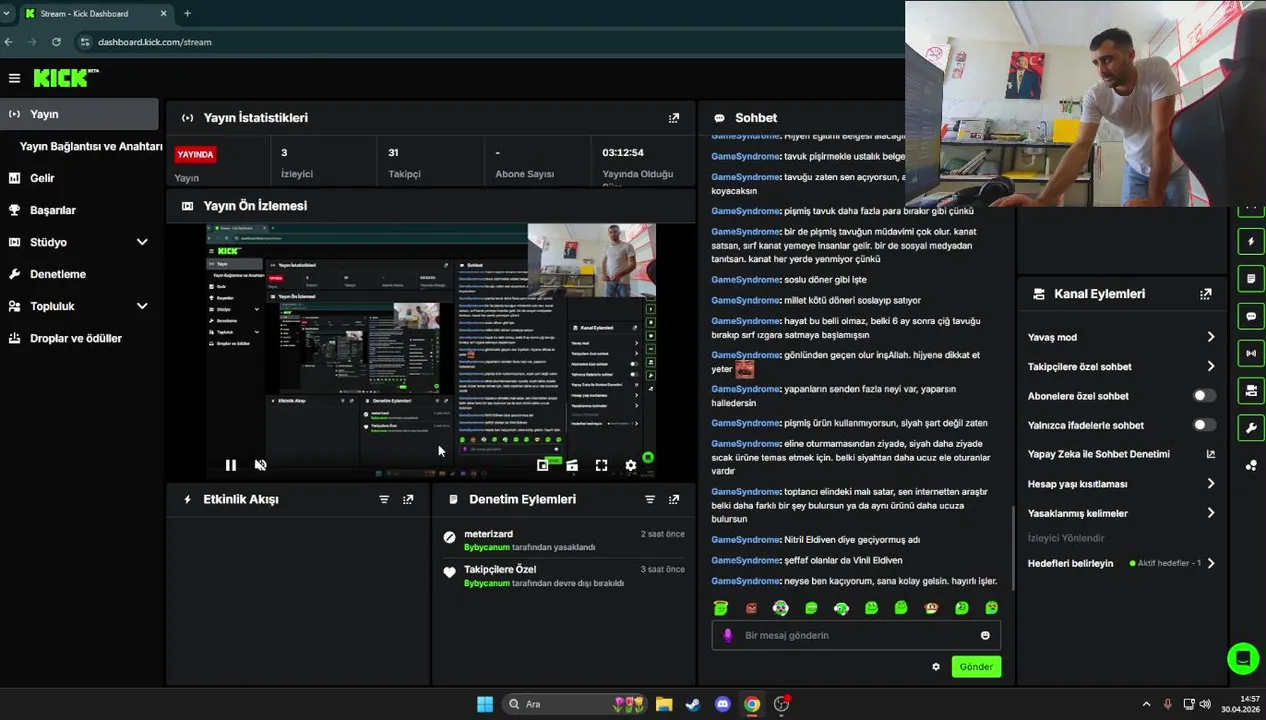Click the meterizard moderation entry
Screen dimensions: 1266x720
click(x=564, y=540)
